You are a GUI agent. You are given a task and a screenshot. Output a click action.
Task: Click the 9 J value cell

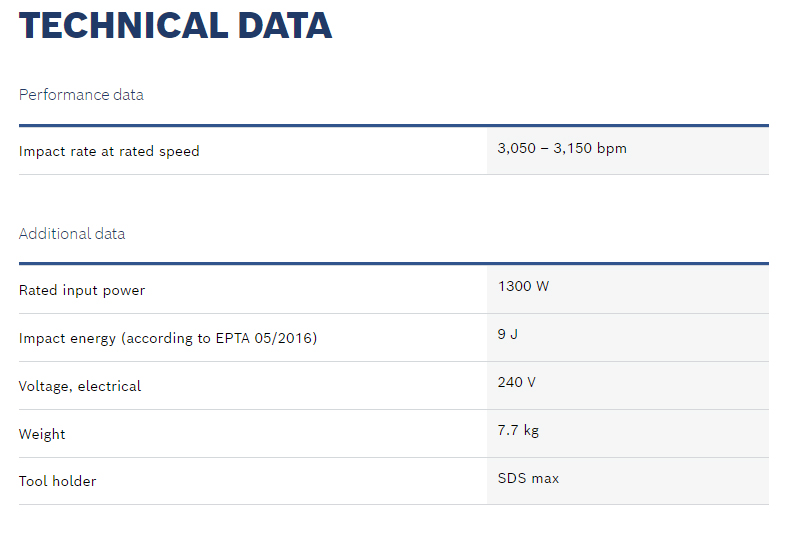point(628,338)
